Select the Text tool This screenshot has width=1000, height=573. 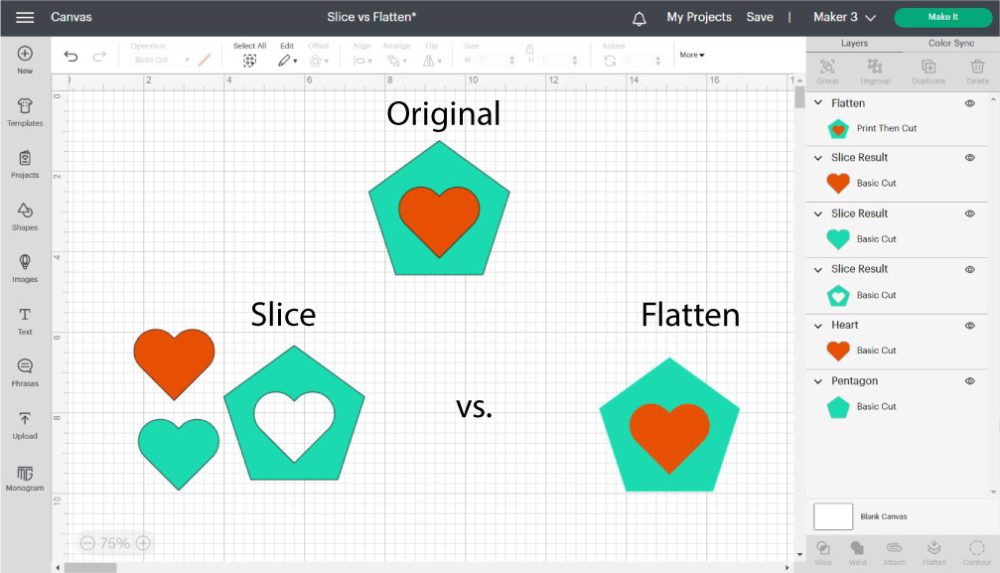coord(25,320)
